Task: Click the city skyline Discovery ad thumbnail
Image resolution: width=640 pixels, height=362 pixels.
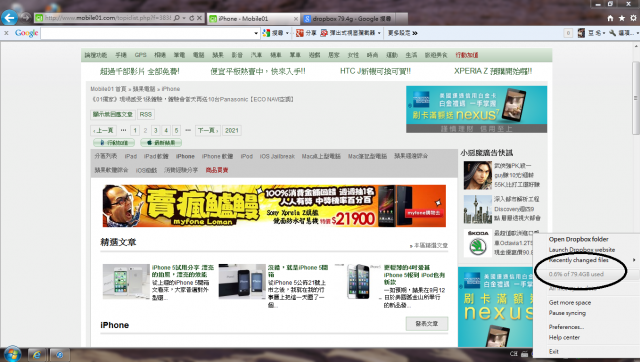Action: (x=478, y=209)
